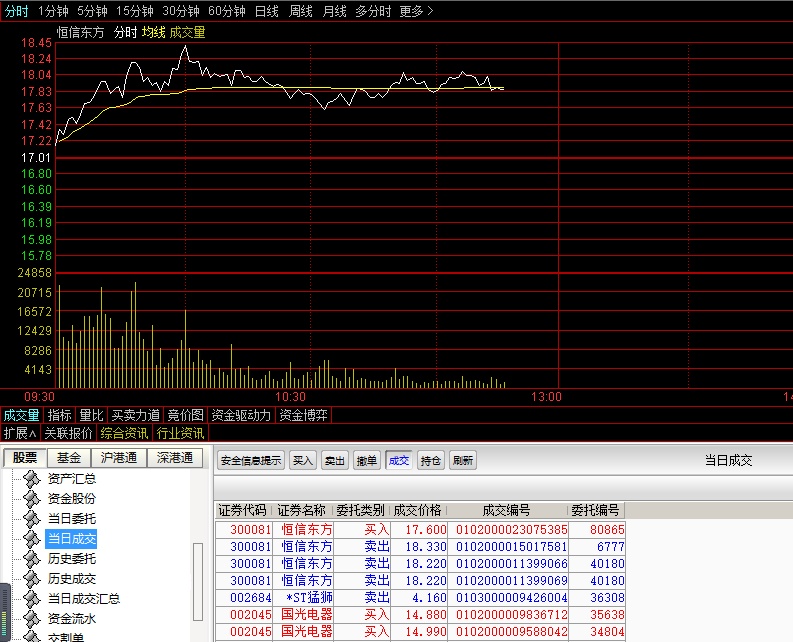Switch to the 量比 tab
Screen dimensions: 793x642
[x=92, y=415]
